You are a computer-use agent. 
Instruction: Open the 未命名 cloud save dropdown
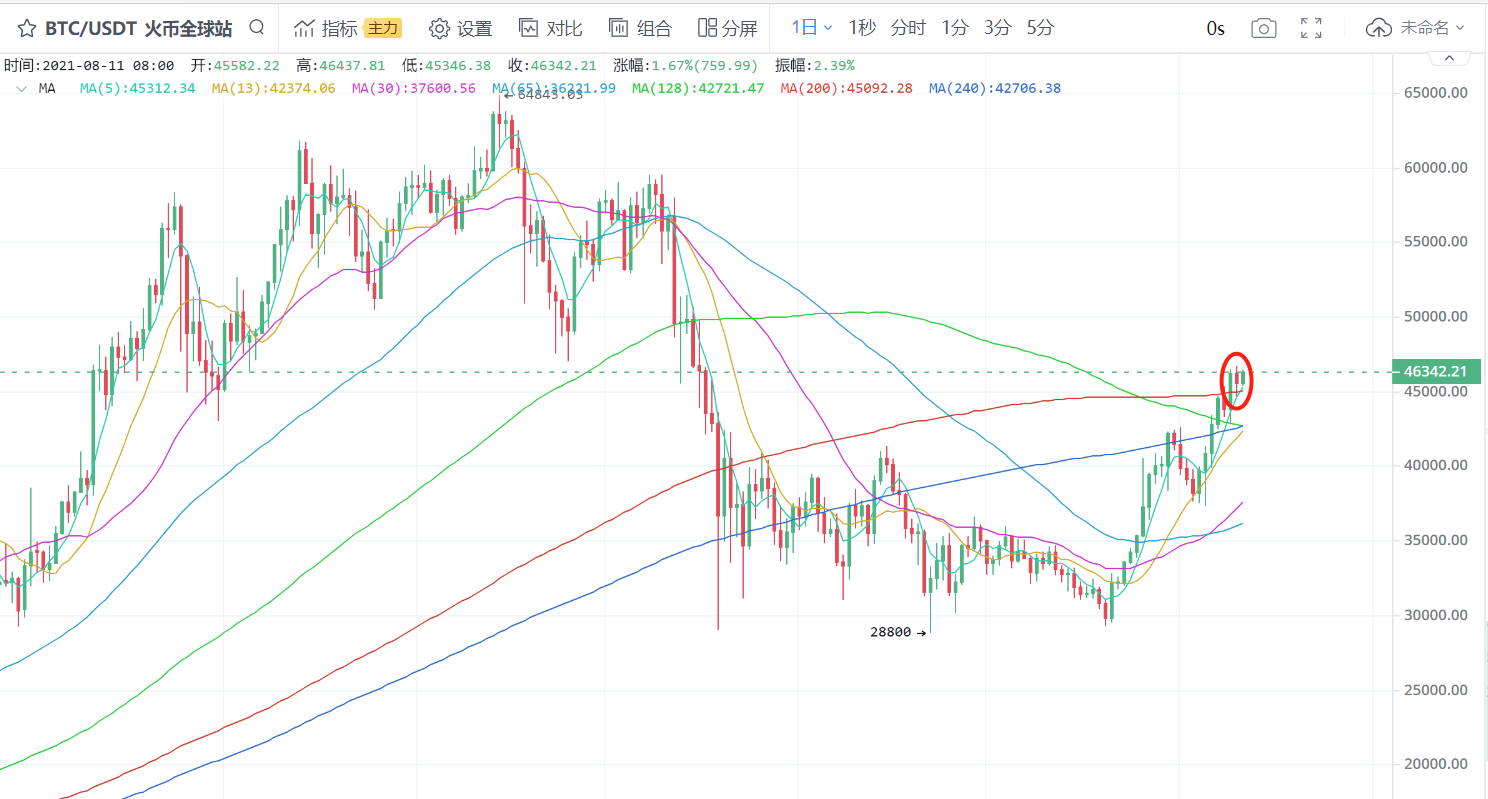point(1415,28)
